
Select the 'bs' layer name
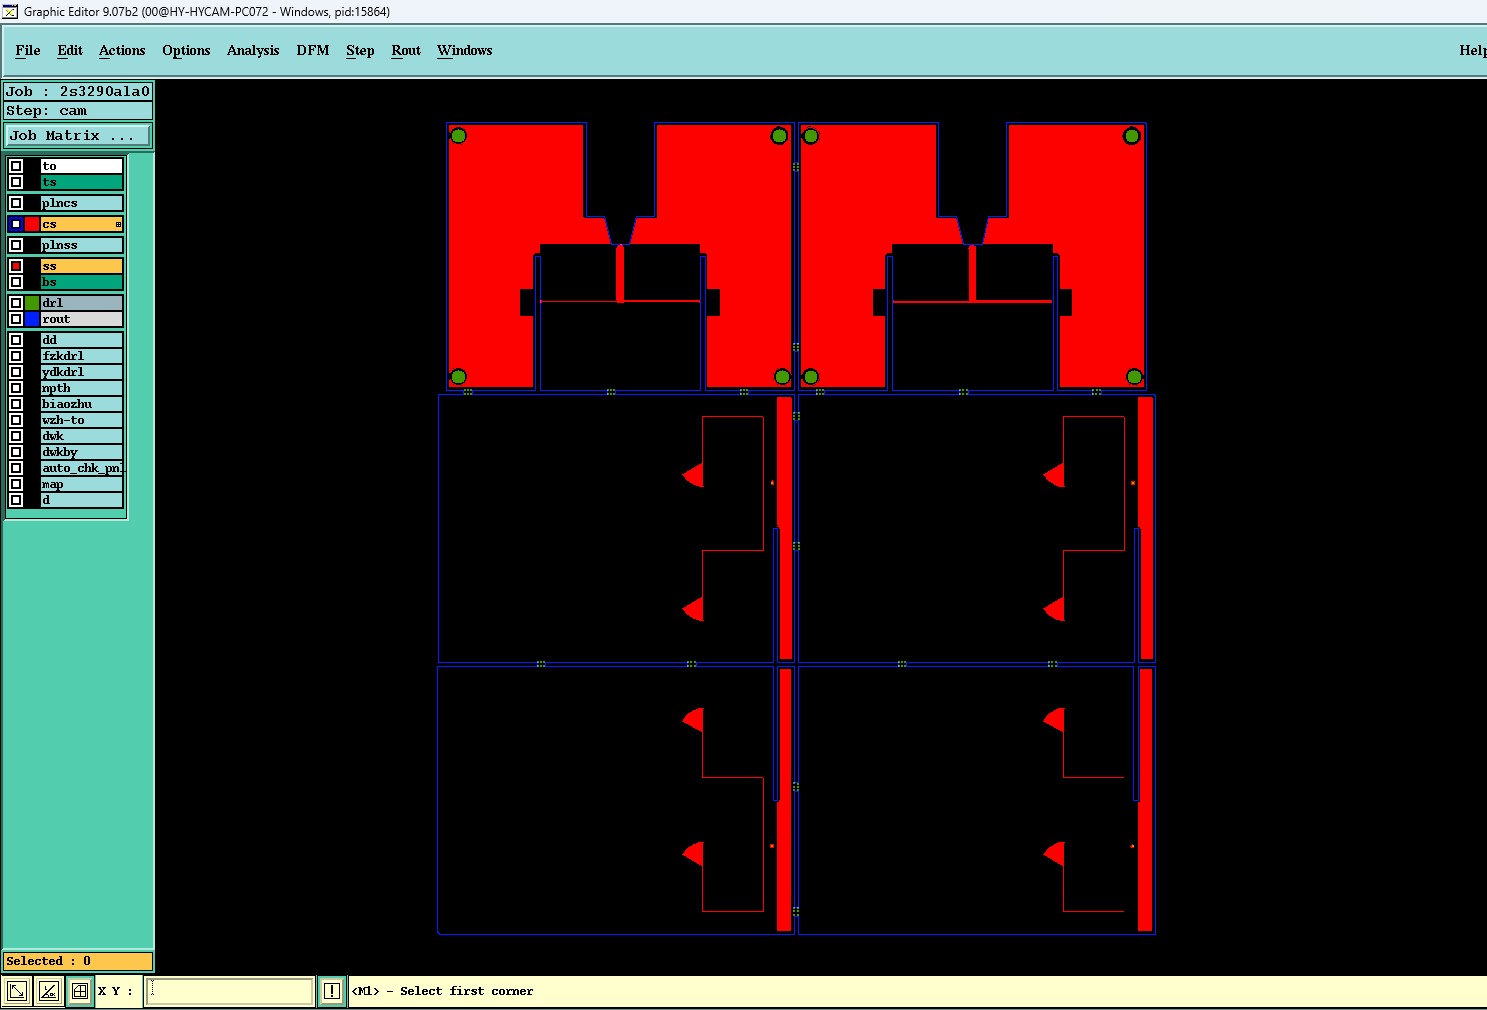point(82,282)
